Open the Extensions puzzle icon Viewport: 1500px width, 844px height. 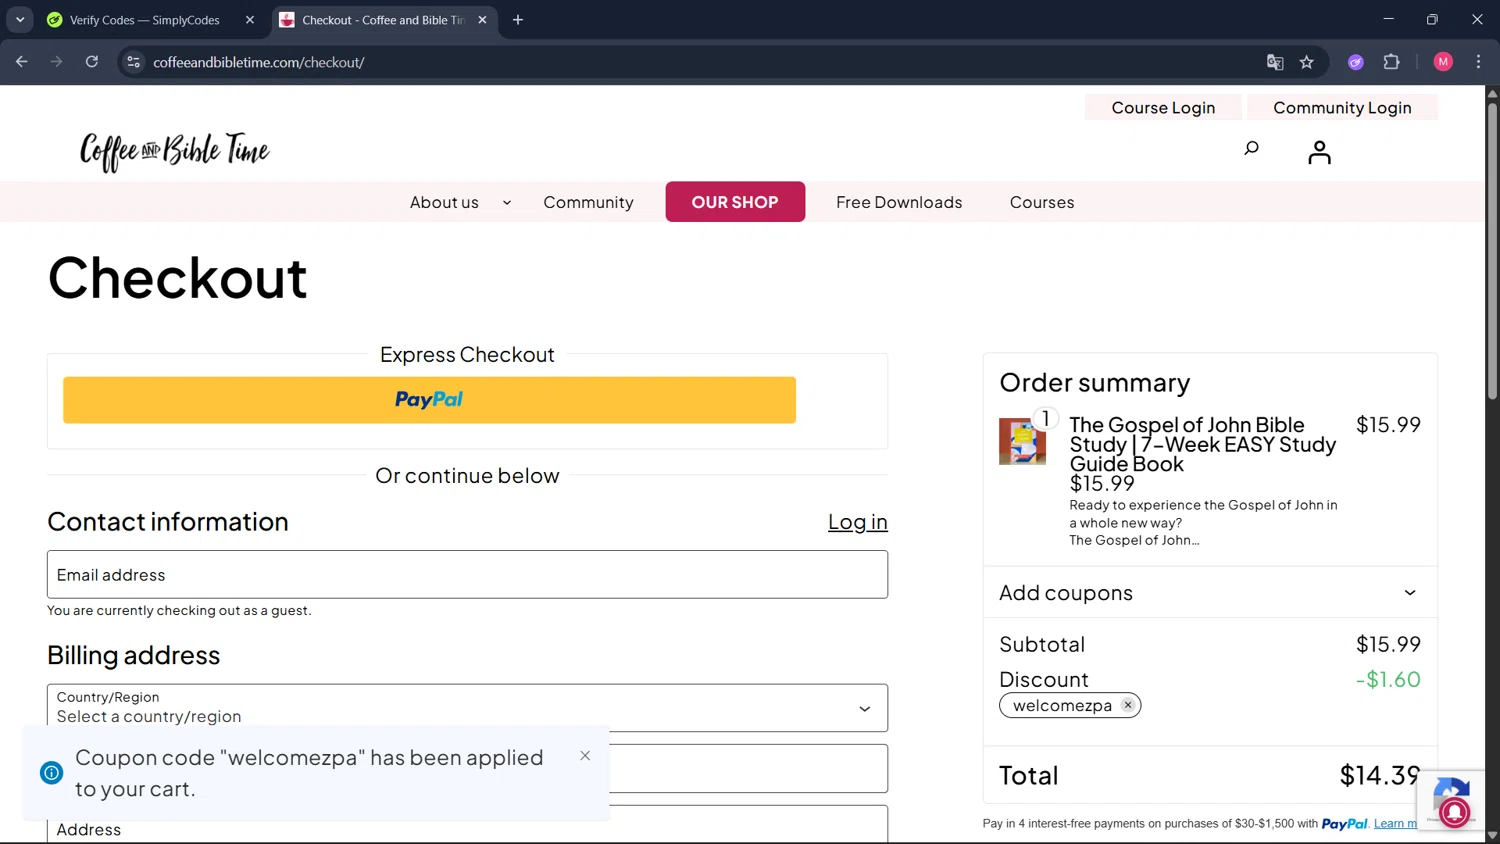[x=1391, y=62]
